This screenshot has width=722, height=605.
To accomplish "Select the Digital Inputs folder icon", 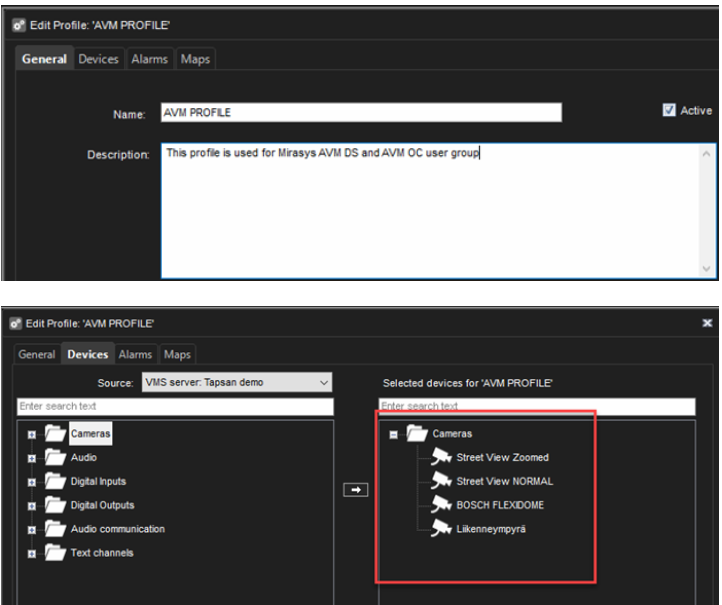I will tap(56, 482).
